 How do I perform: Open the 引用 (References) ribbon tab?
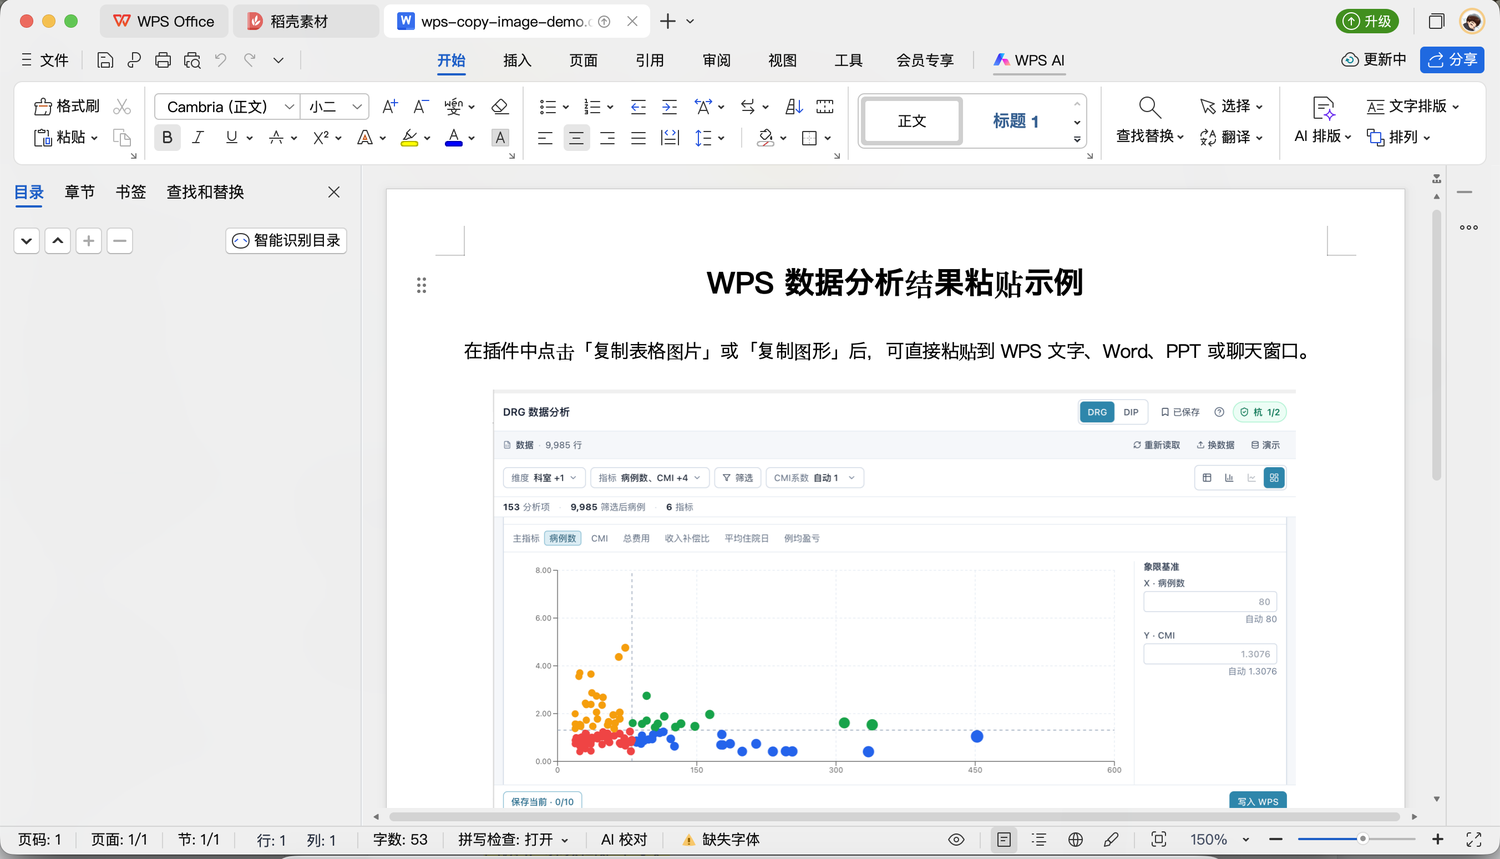click(x=650, y=60)
